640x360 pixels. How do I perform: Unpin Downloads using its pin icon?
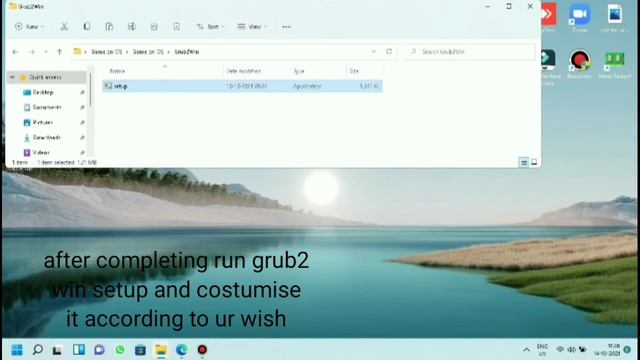[82, 138]
